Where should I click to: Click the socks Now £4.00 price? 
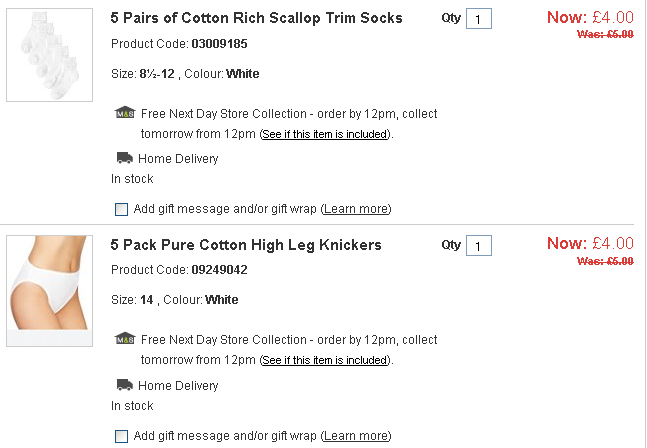pos(590,17)
